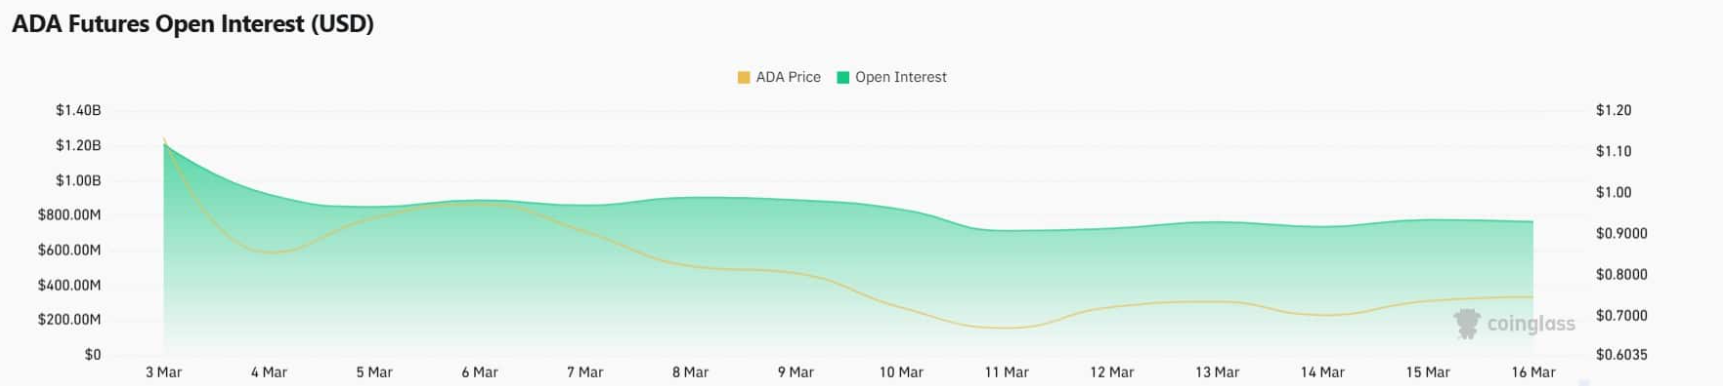Select the 13 Mar date label
Screen dimensions: 1723x386
(x=1217, y=372)
